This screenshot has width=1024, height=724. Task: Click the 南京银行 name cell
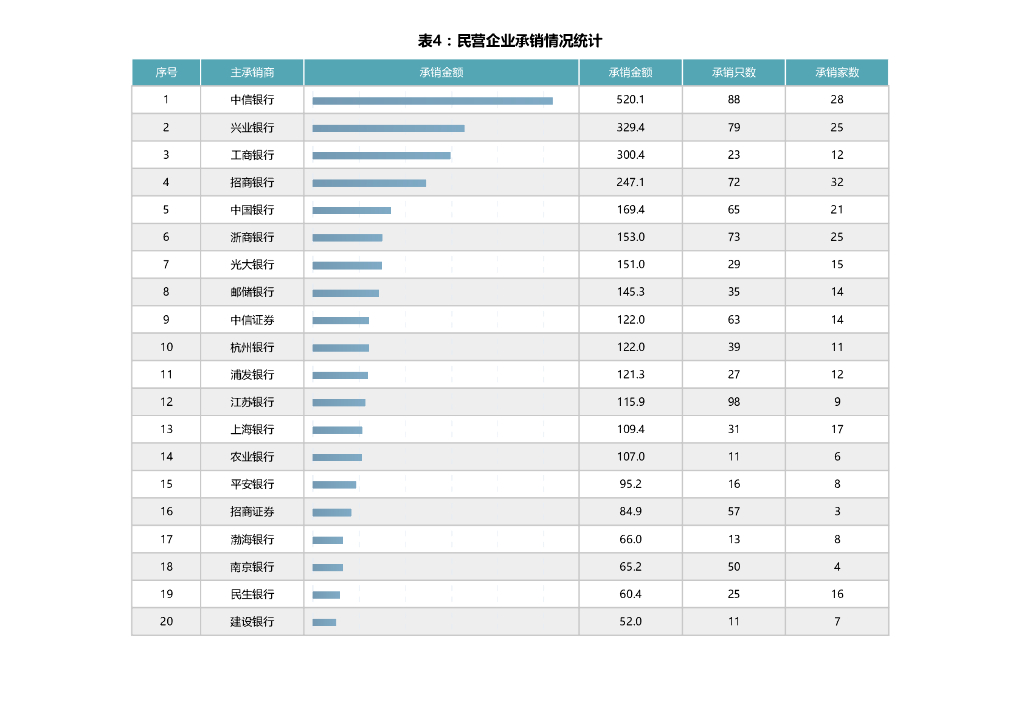point(252,567)
